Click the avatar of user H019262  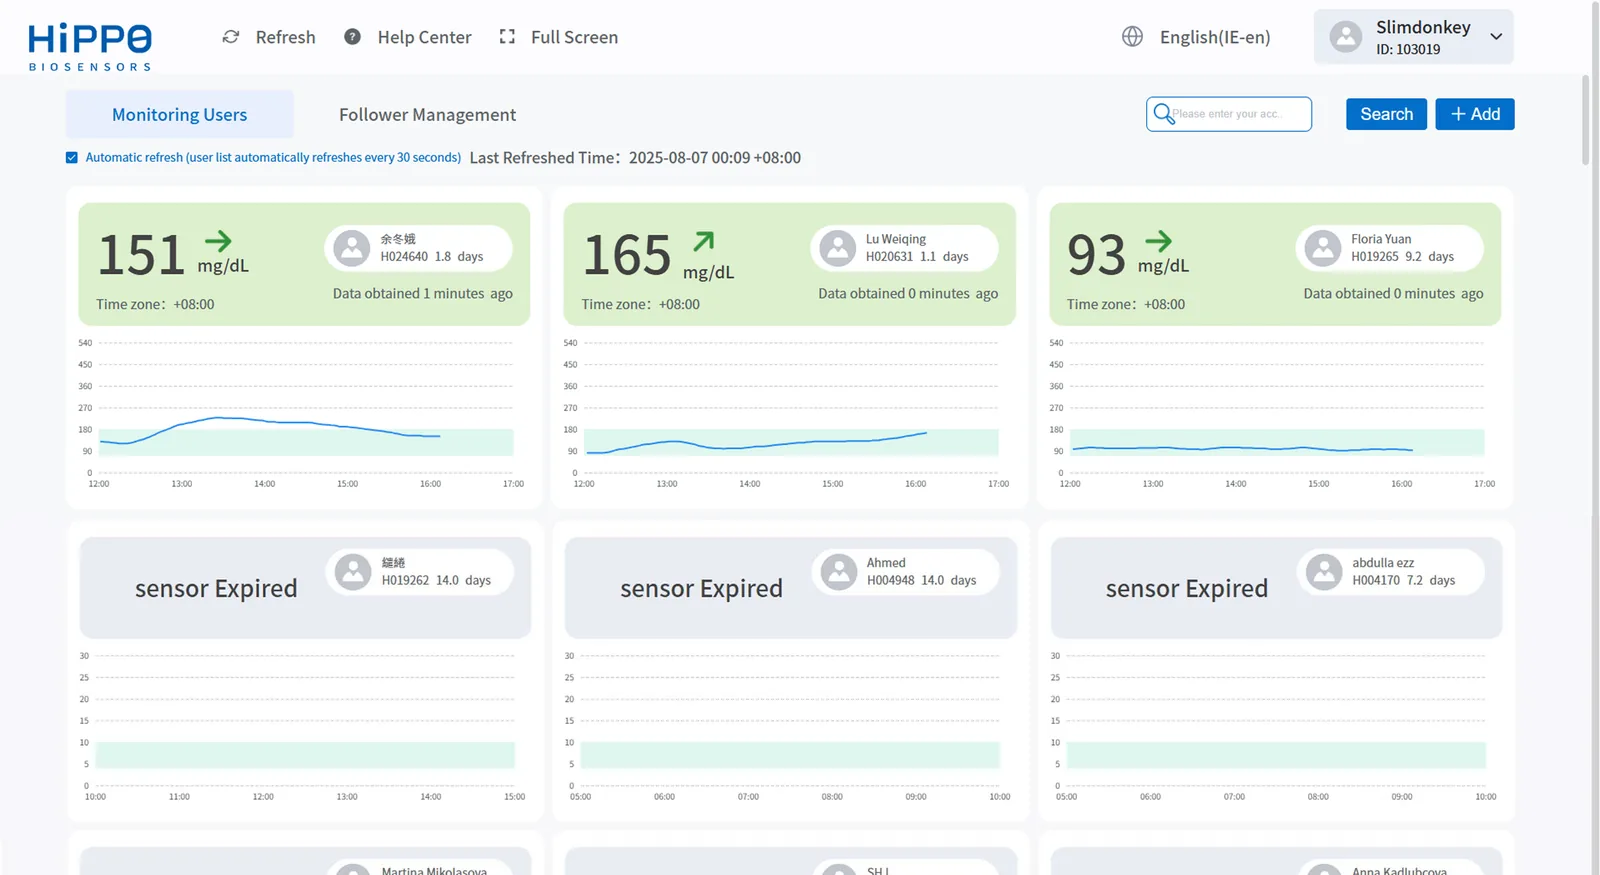pyautogui.click(x=353, y=572)
